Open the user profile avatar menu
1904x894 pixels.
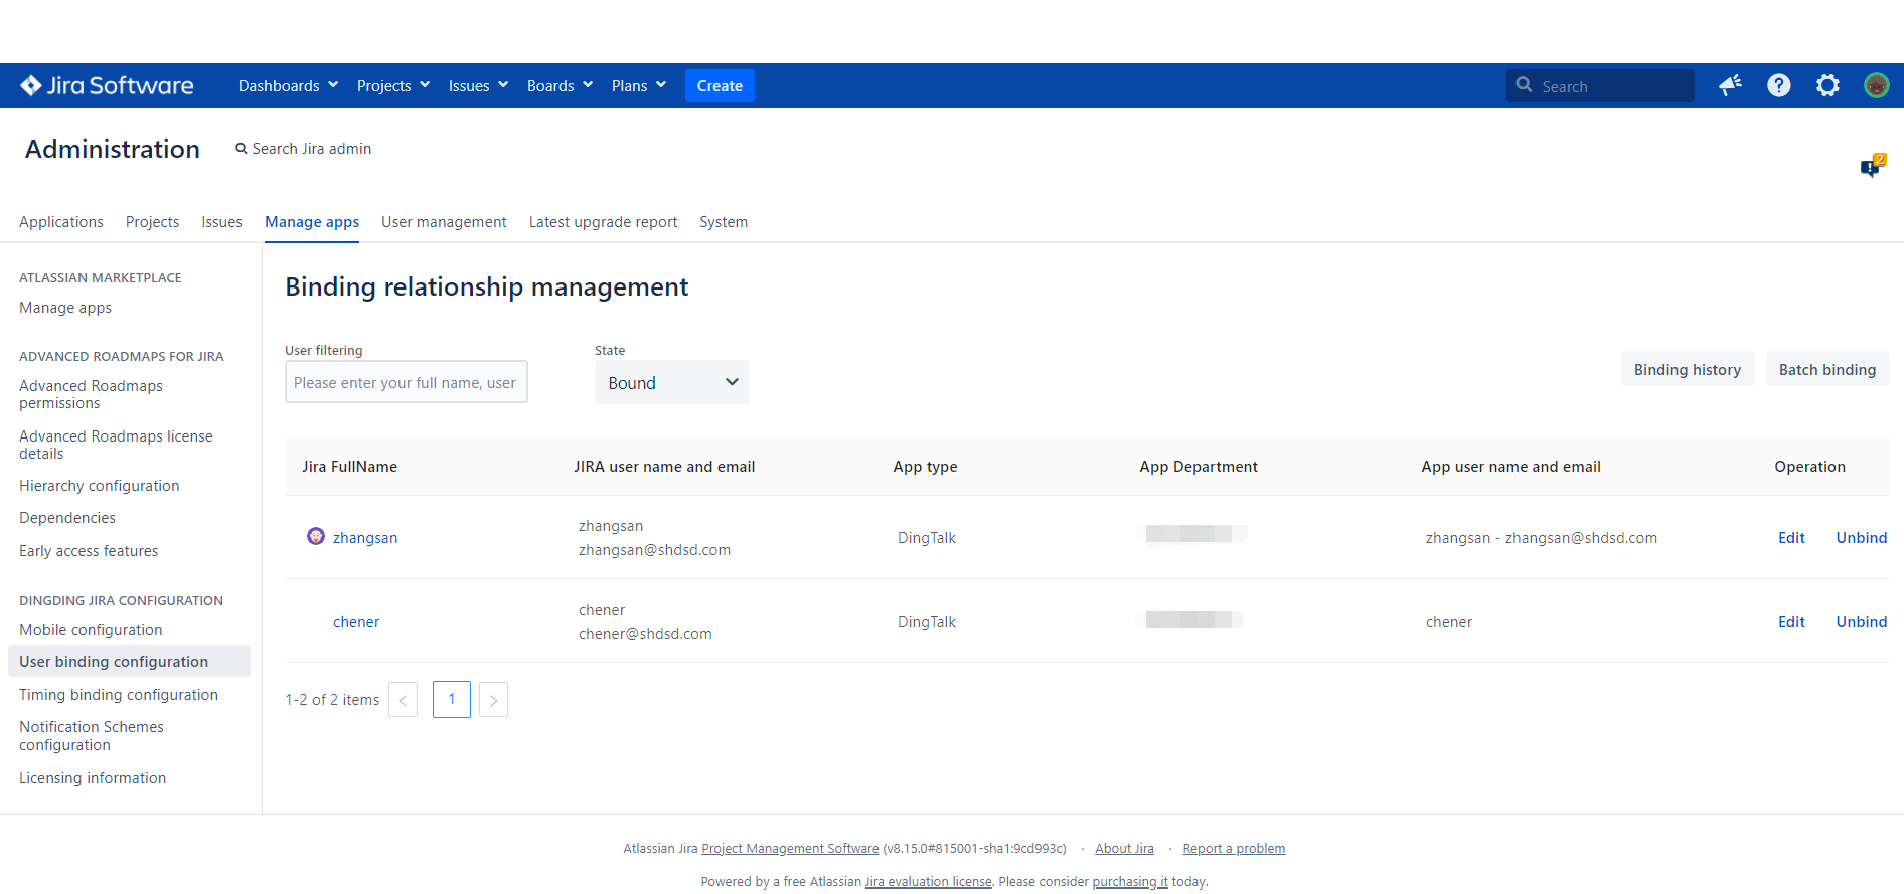pos(1877,86)
